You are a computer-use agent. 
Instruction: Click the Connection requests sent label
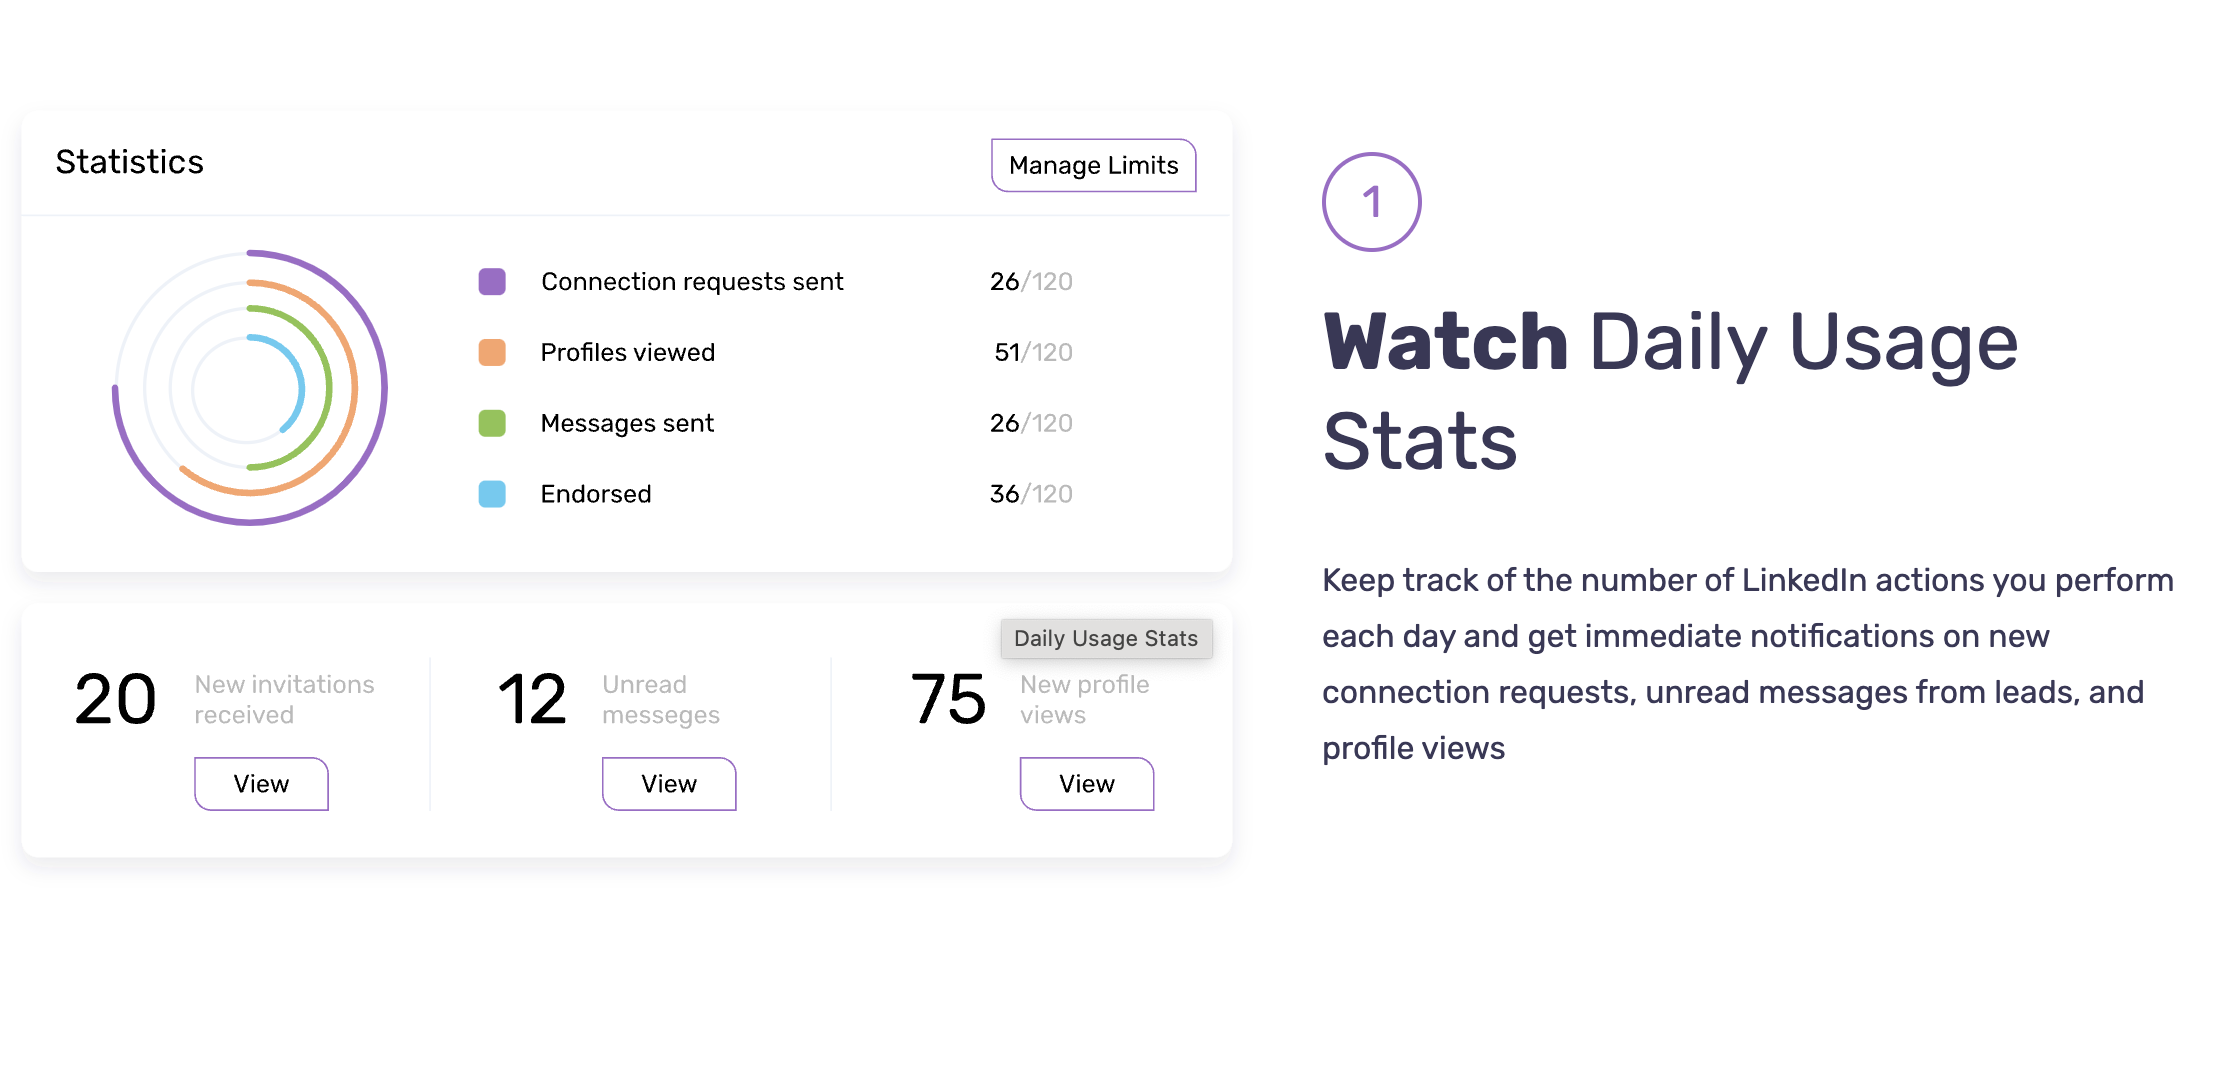[692, 282]
